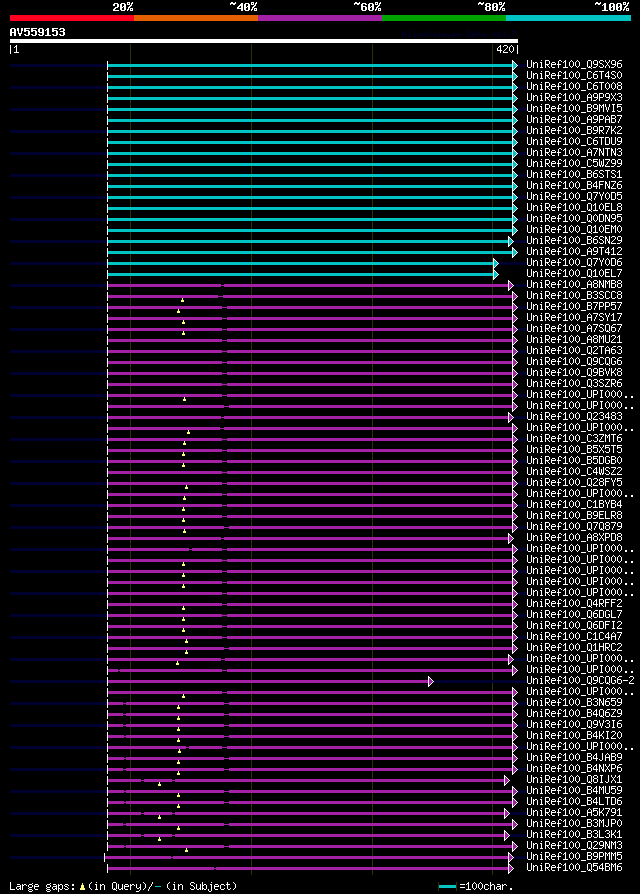Click the green ~80% legend segment
640x894 pixels.
pos(444,18)
